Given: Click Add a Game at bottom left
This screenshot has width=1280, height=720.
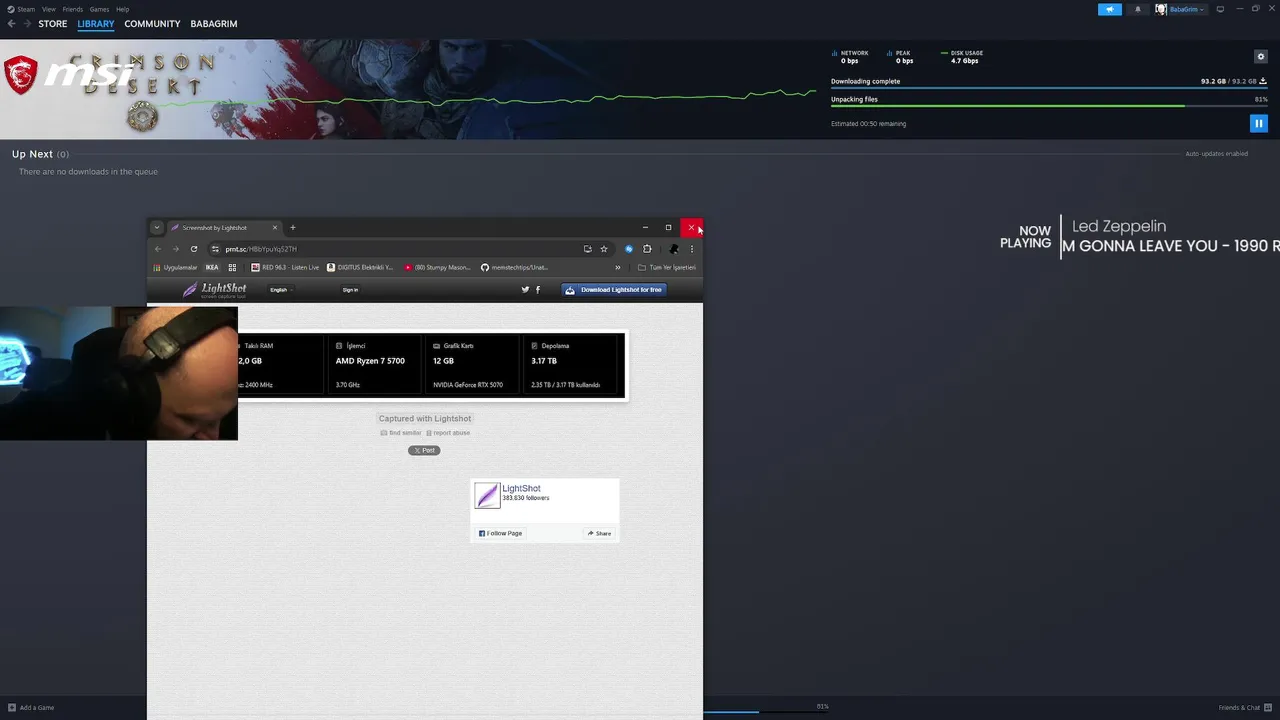Looking at the screenshot, I should tap(30, 707).
